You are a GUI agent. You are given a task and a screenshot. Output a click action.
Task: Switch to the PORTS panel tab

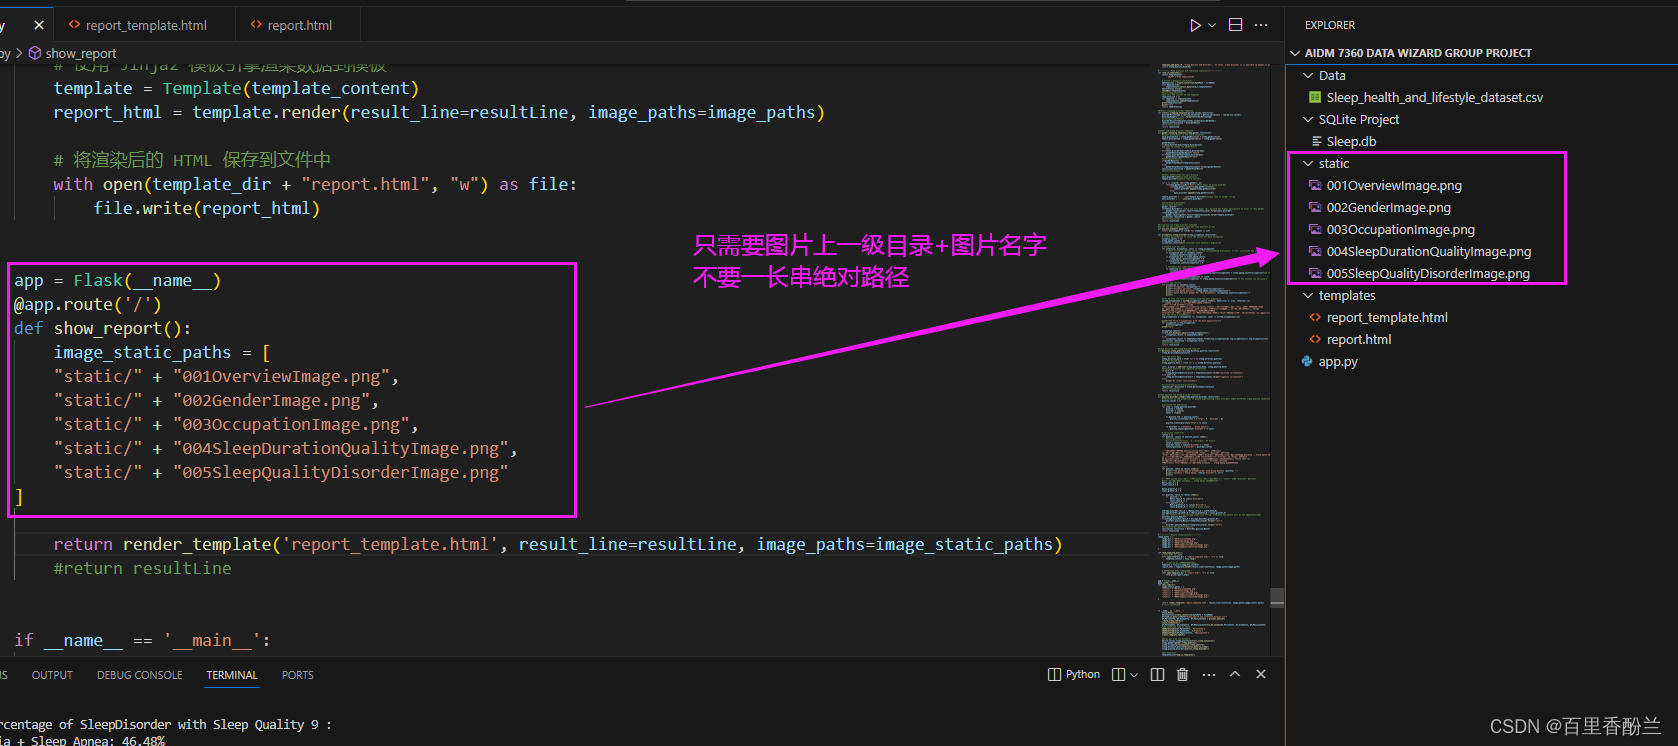pyautogui.click(x=298, y=675)
